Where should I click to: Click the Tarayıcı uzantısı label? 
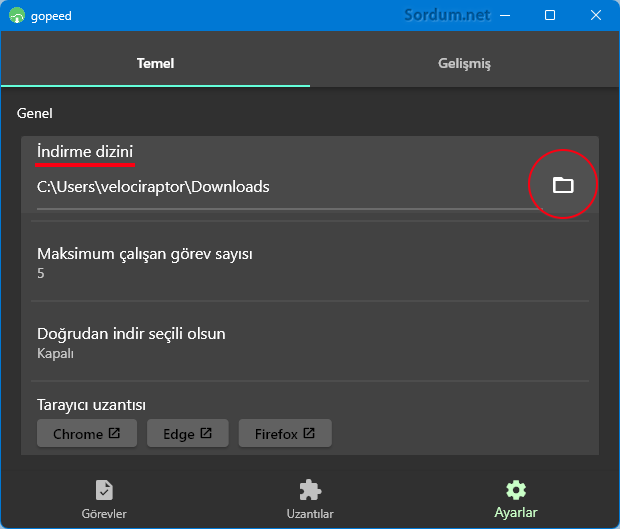pos(91,405)
